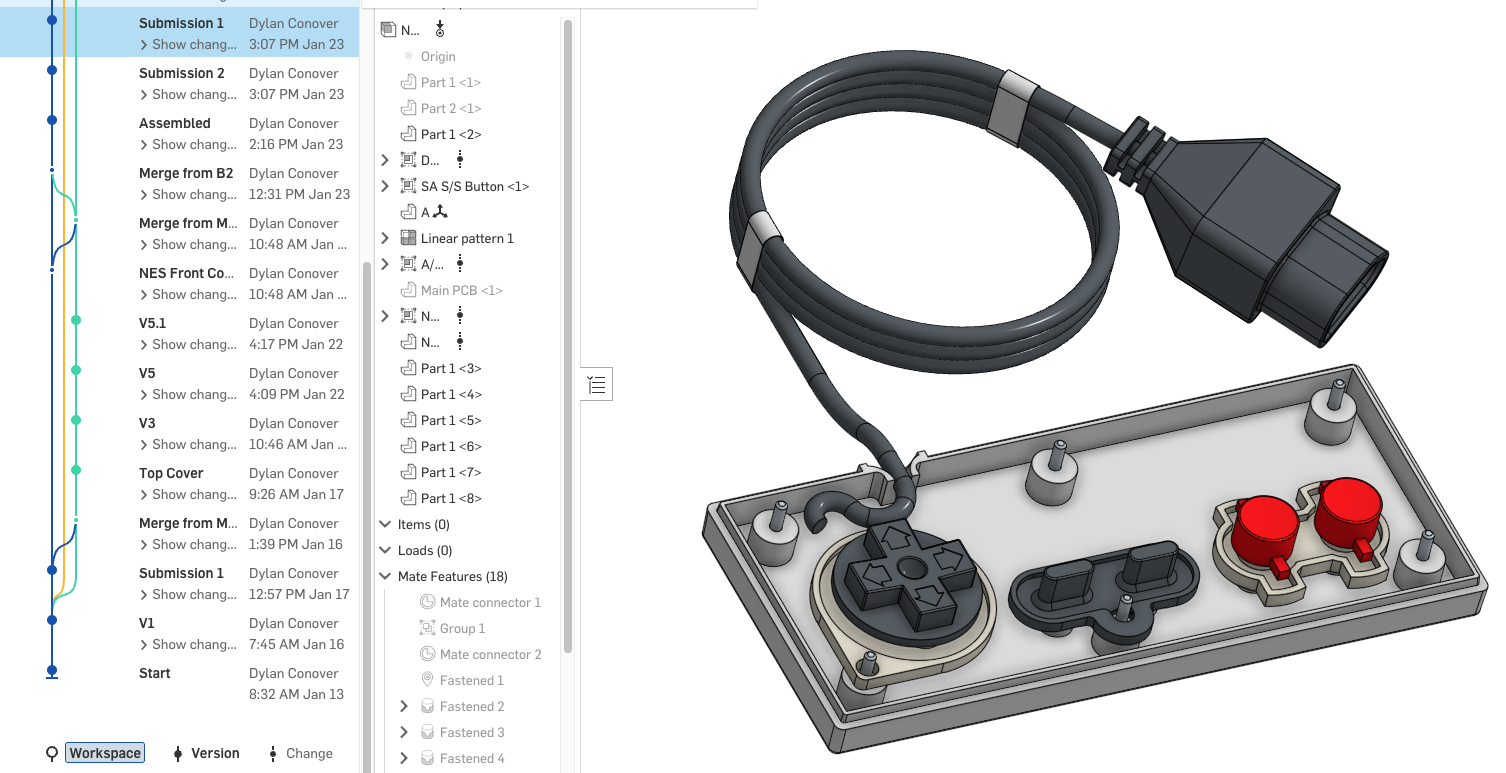The image size is (1506, 773).
Task: Click the Linear pattern 1 grid icon
Action: [x=408, y=238]
